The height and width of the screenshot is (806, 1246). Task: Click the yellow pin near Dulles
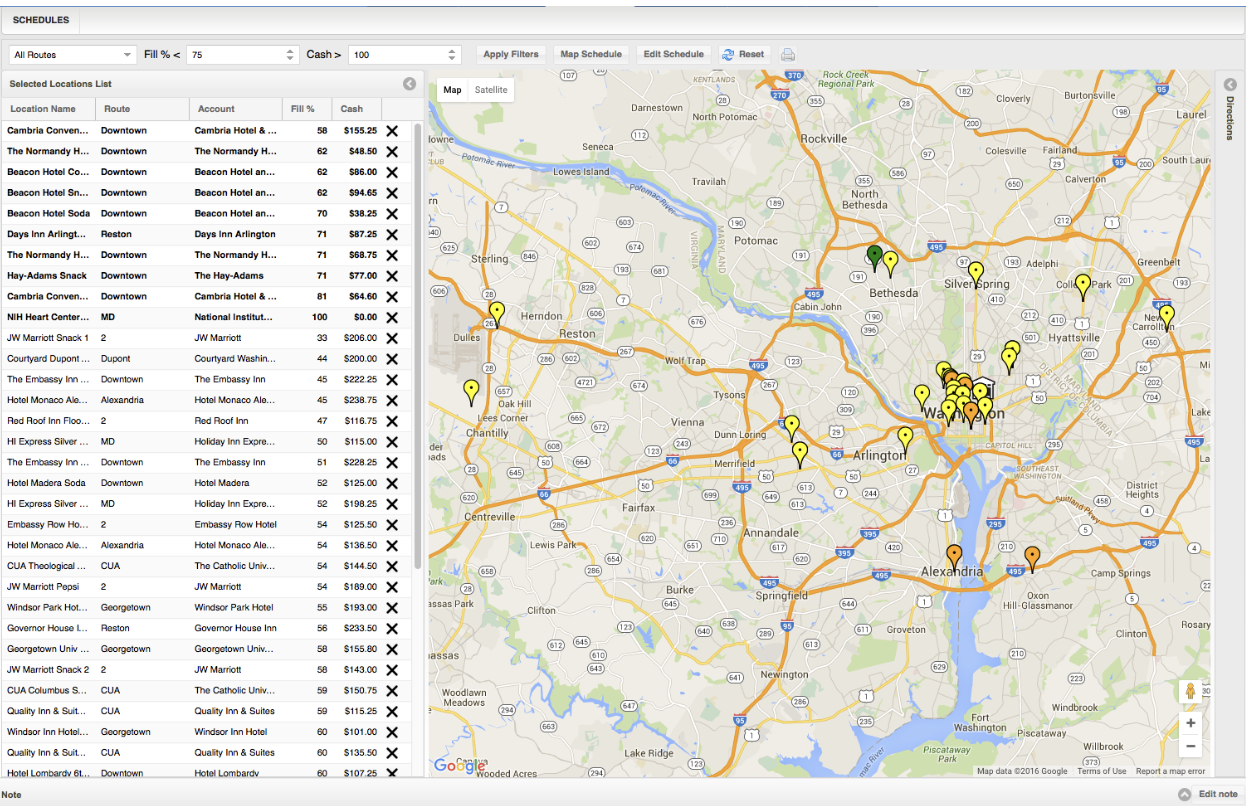[x=497, y=315]
